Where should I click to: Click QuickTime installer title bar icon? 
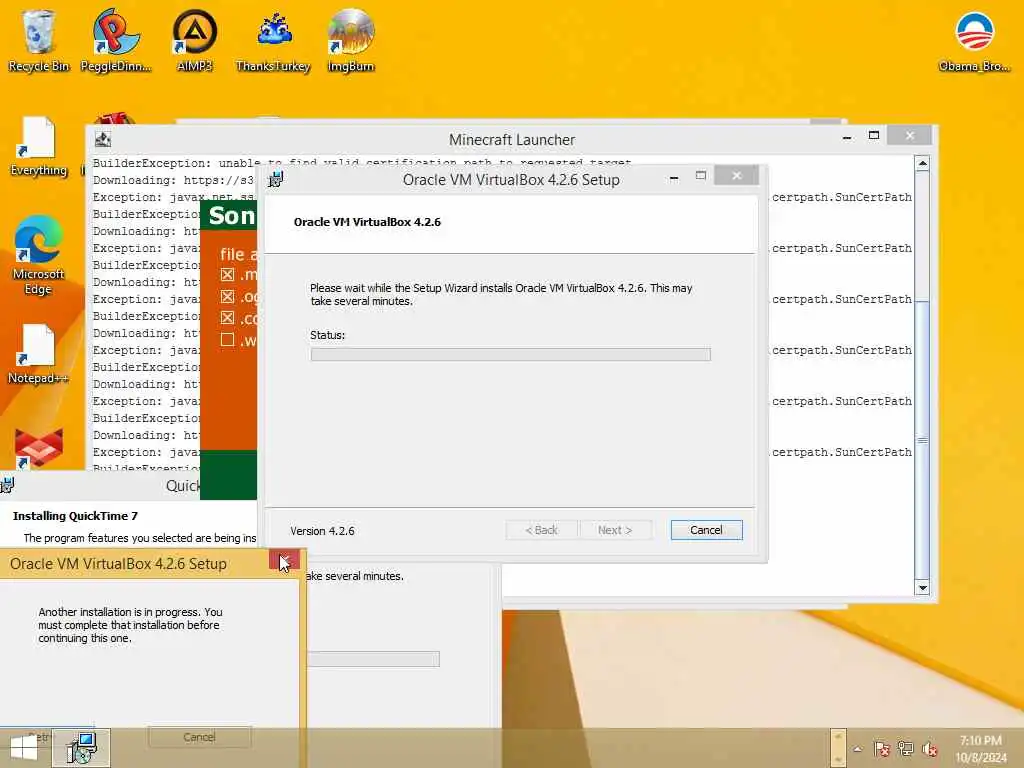(7, 485)
